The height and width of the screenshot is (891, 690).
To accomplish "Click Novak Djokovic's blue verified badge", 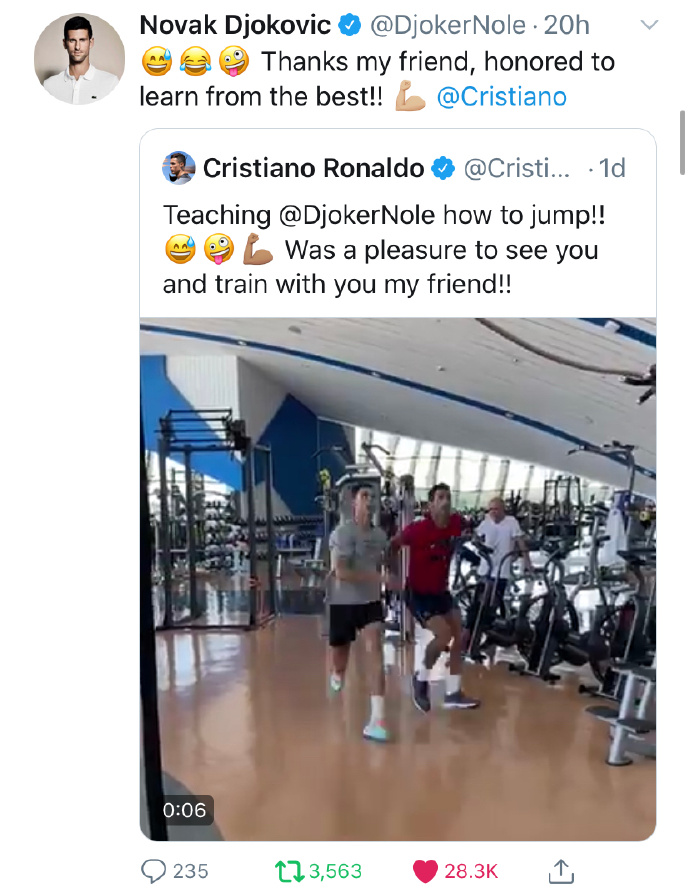I will click(x=350, y=25).
